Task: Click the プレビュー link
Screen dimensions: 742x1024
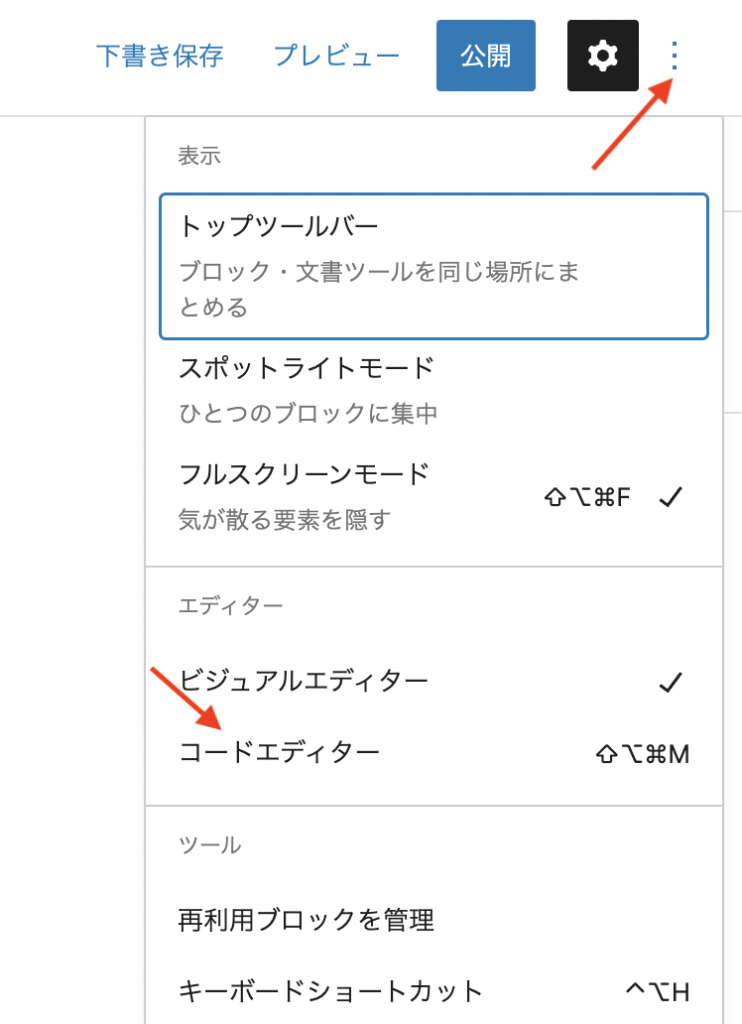Action: 337,55
